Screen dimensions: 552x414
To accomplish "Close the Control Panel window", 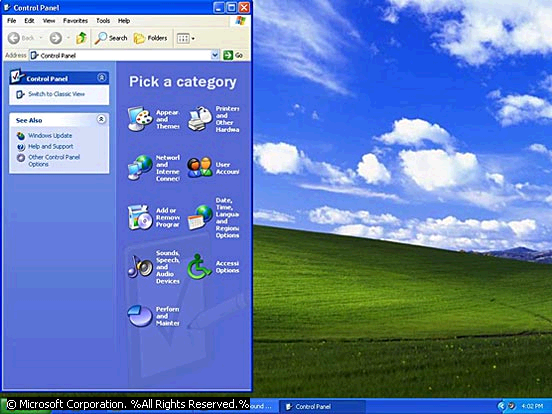I will [x=244, y=7].
